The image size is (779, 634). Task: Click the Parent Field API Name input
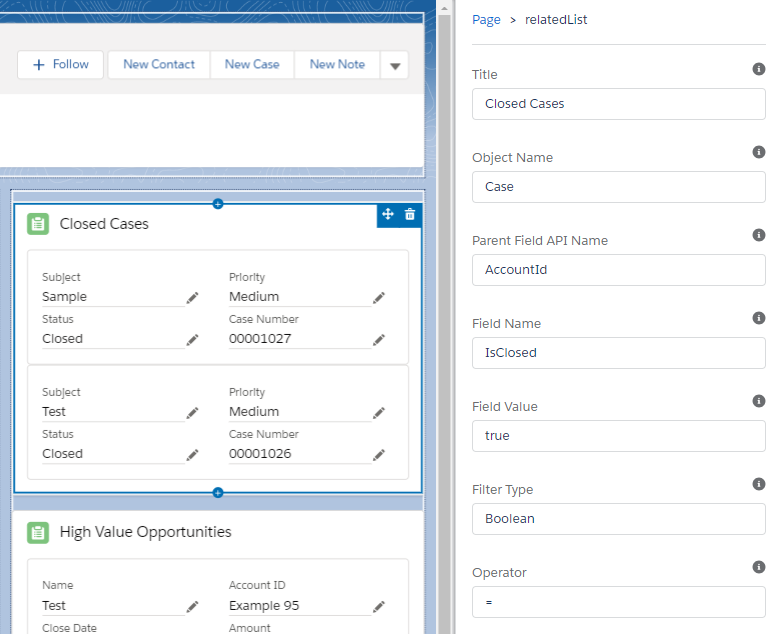click(619, 270)
